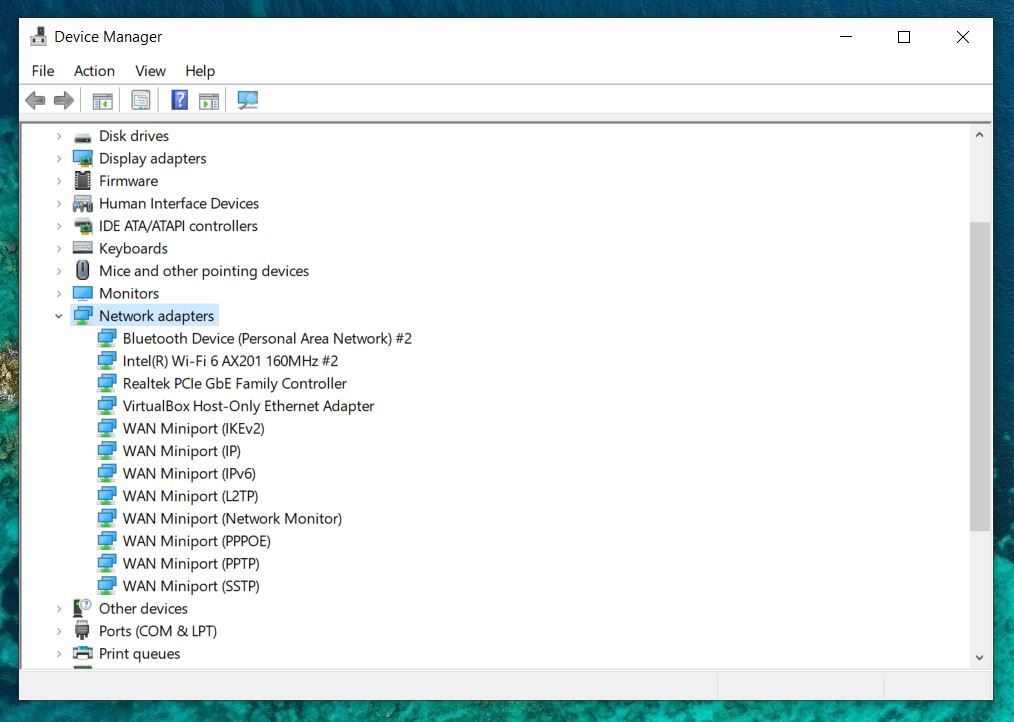Select WAN Miniport (IP)

[x=182, y=451]
